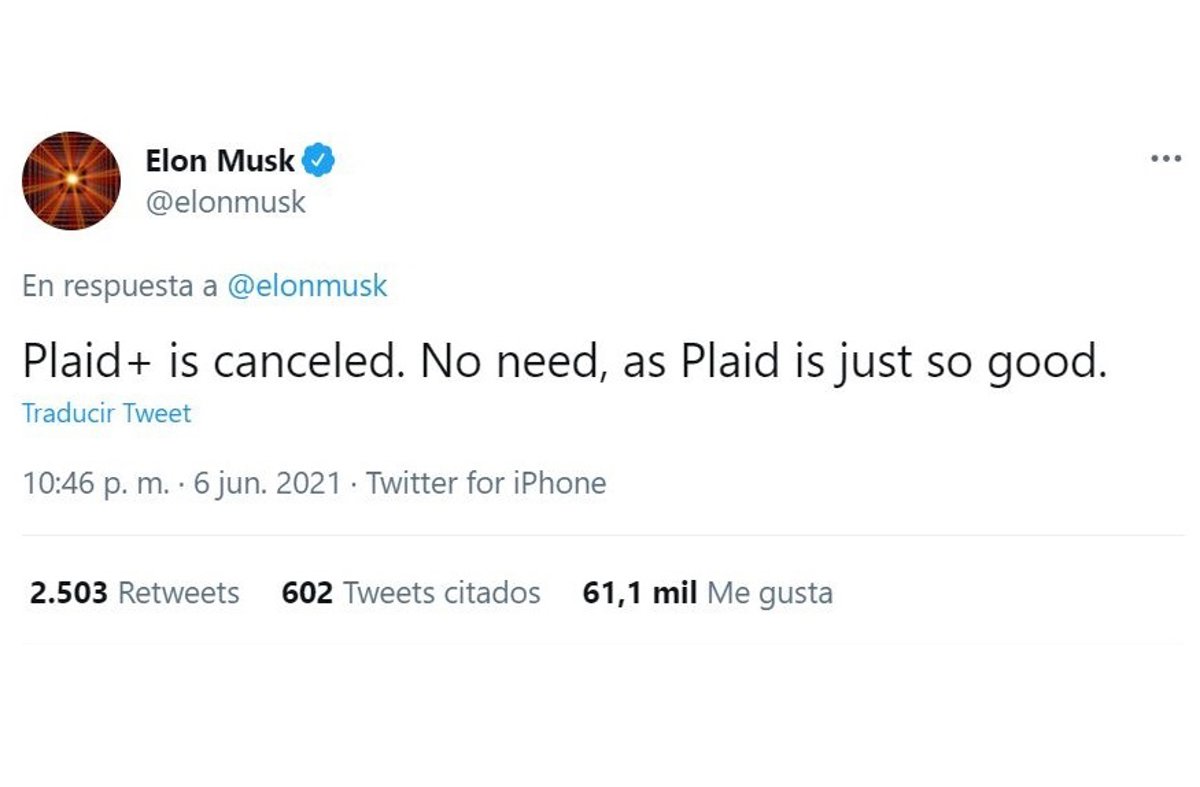View the Retweets list
Screen dimensions: 1200x787
tap(179, 593)
